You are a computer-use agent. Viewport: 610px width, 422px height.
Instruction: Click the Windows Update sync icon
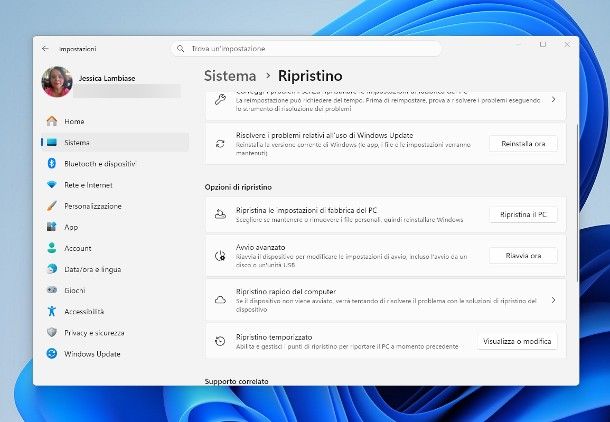52,354
